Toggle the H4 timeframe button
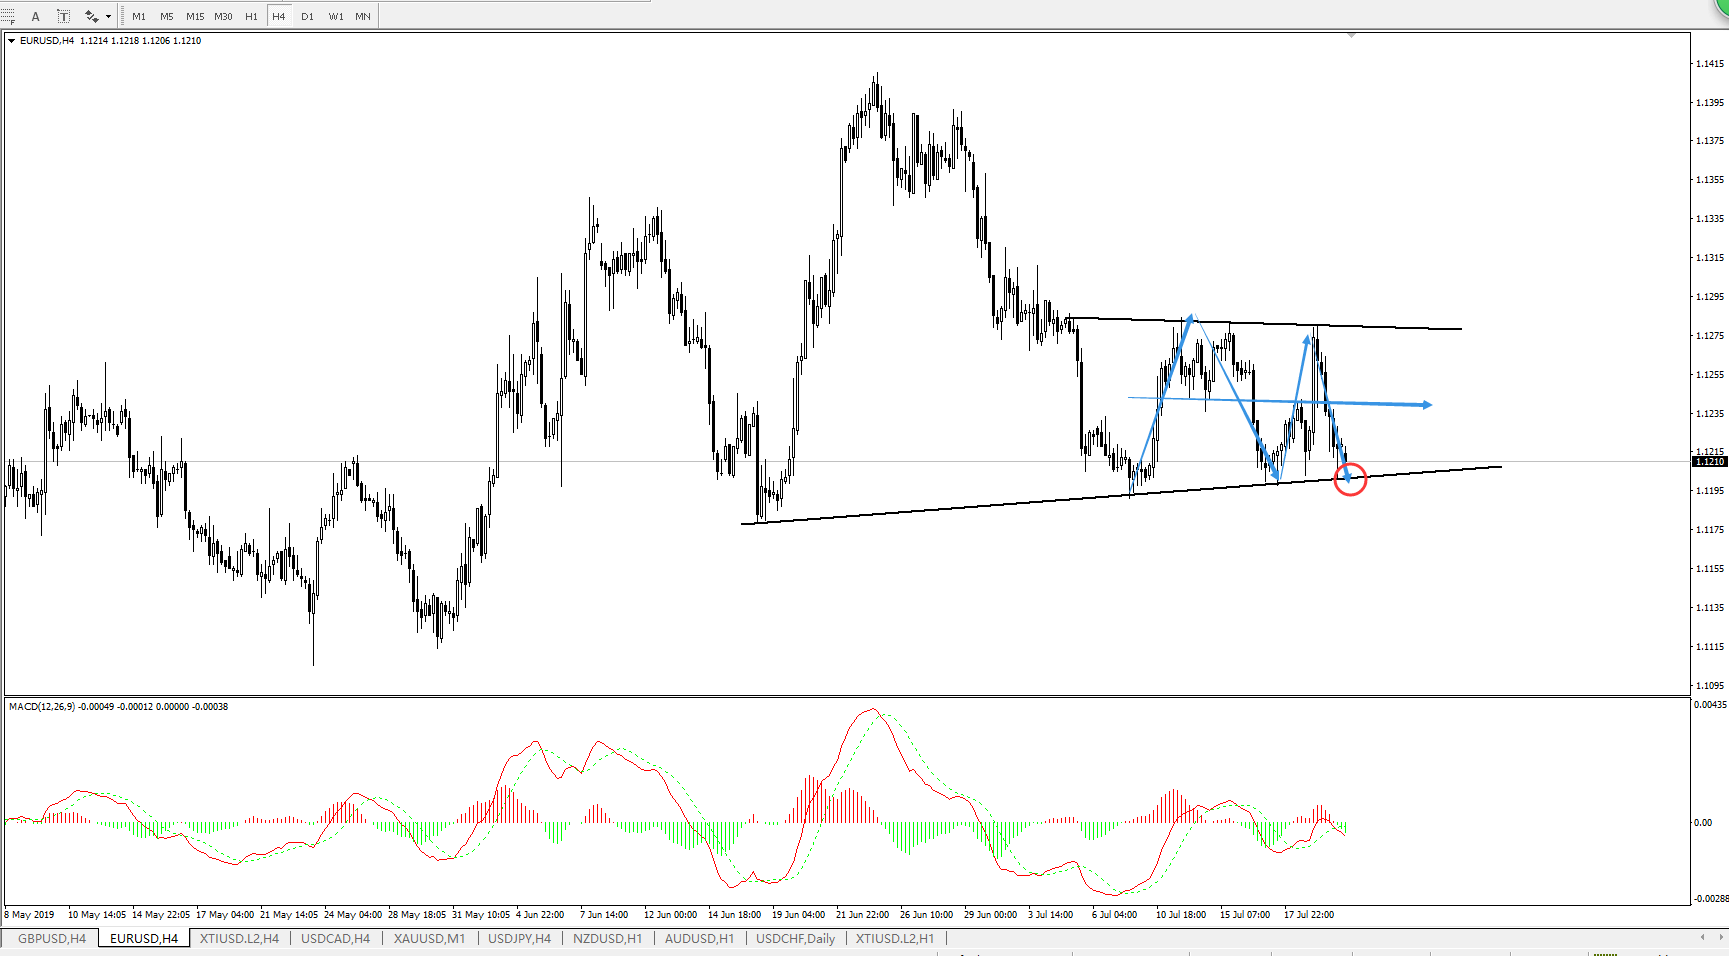1729x956 pixels. [279, 16]
